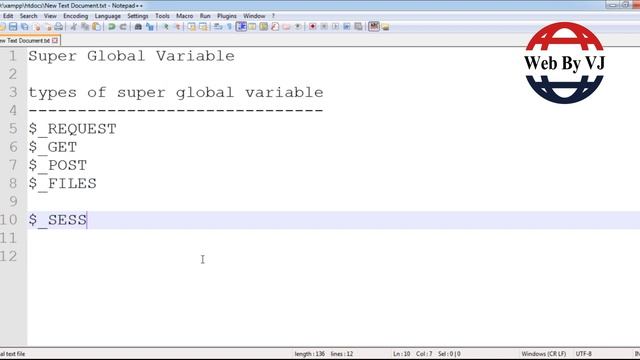Open the View menu
640x360 pixels.
50,16
